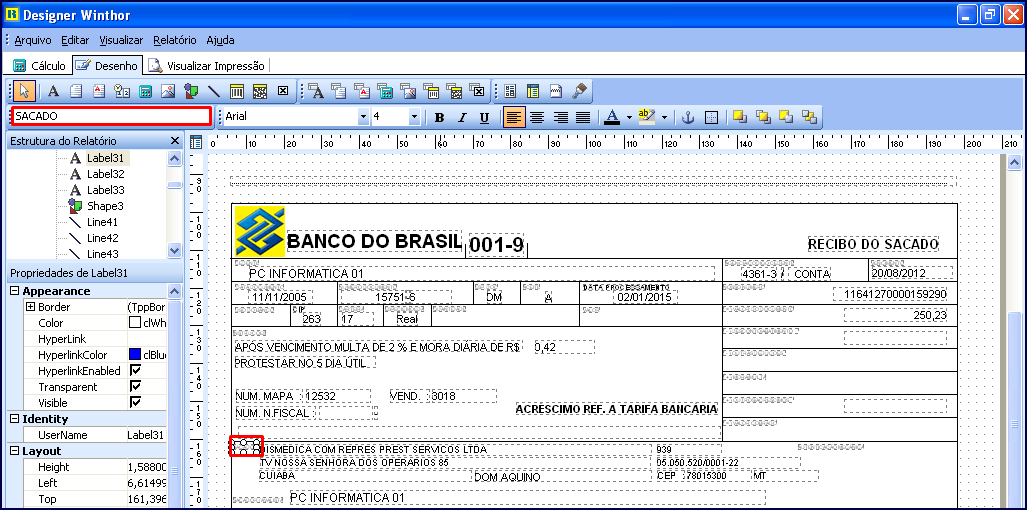Select the DBCalc data component
The width and height of the screenshot is (1027, 510).
pos(385,91)
